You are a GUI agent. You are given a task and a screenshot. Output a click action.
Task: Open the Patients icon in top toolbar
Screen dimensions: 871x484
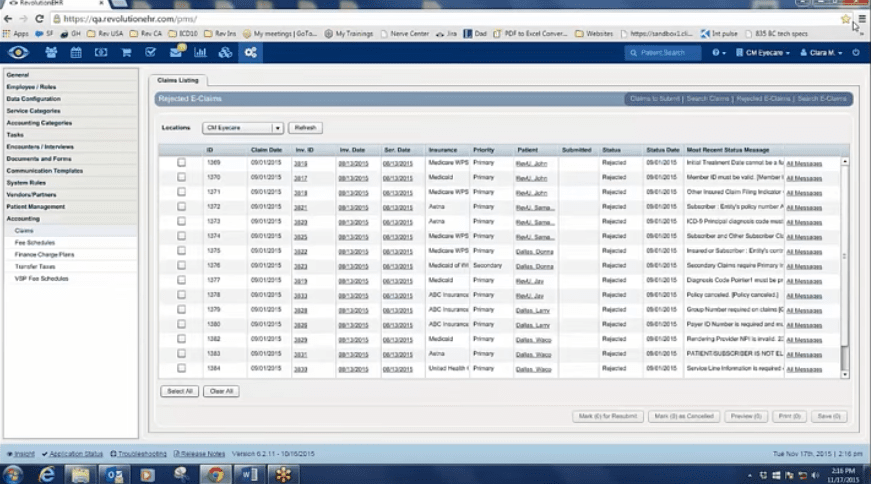[50, 52]
